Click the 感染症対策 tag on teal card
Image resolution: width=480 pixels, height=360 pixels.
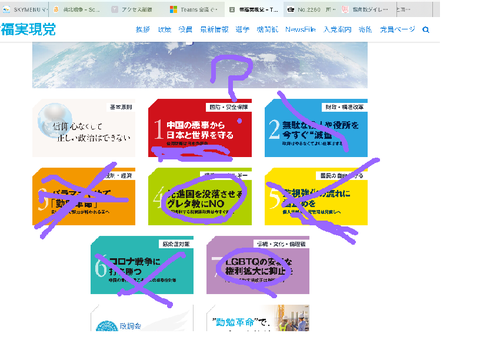tap(176, 244)
